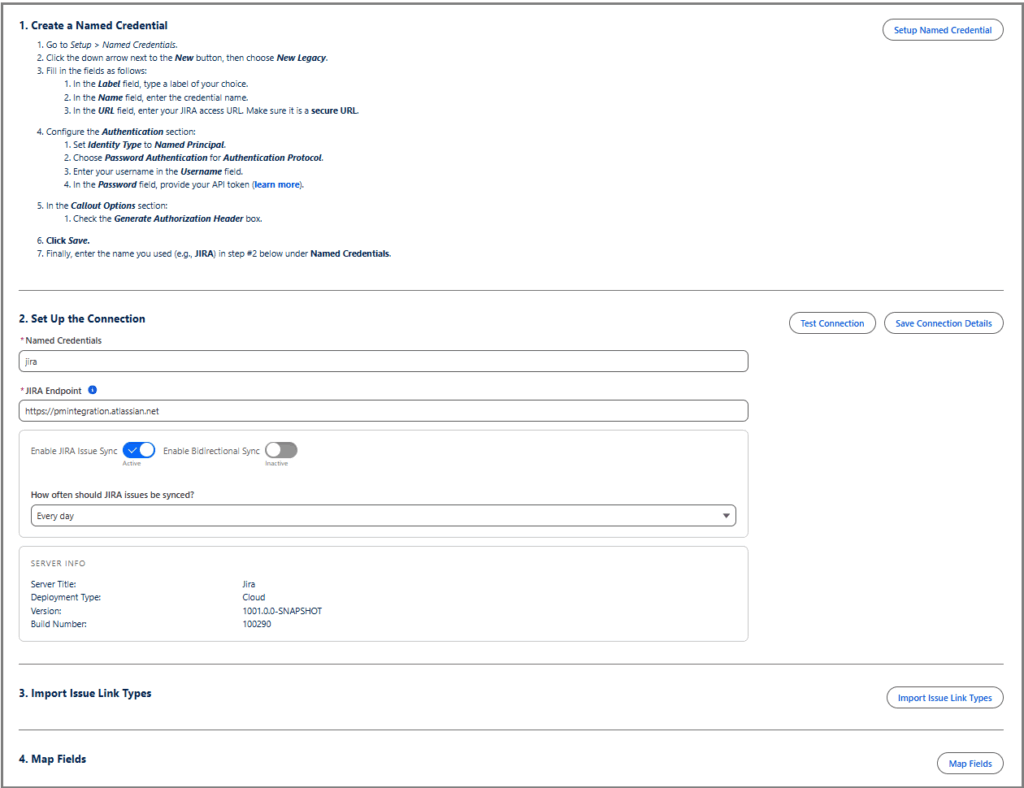Click the '2. Set Up the Connection' heading
Viewport: 1024px width, 788px height.
[x=82, y=319]
